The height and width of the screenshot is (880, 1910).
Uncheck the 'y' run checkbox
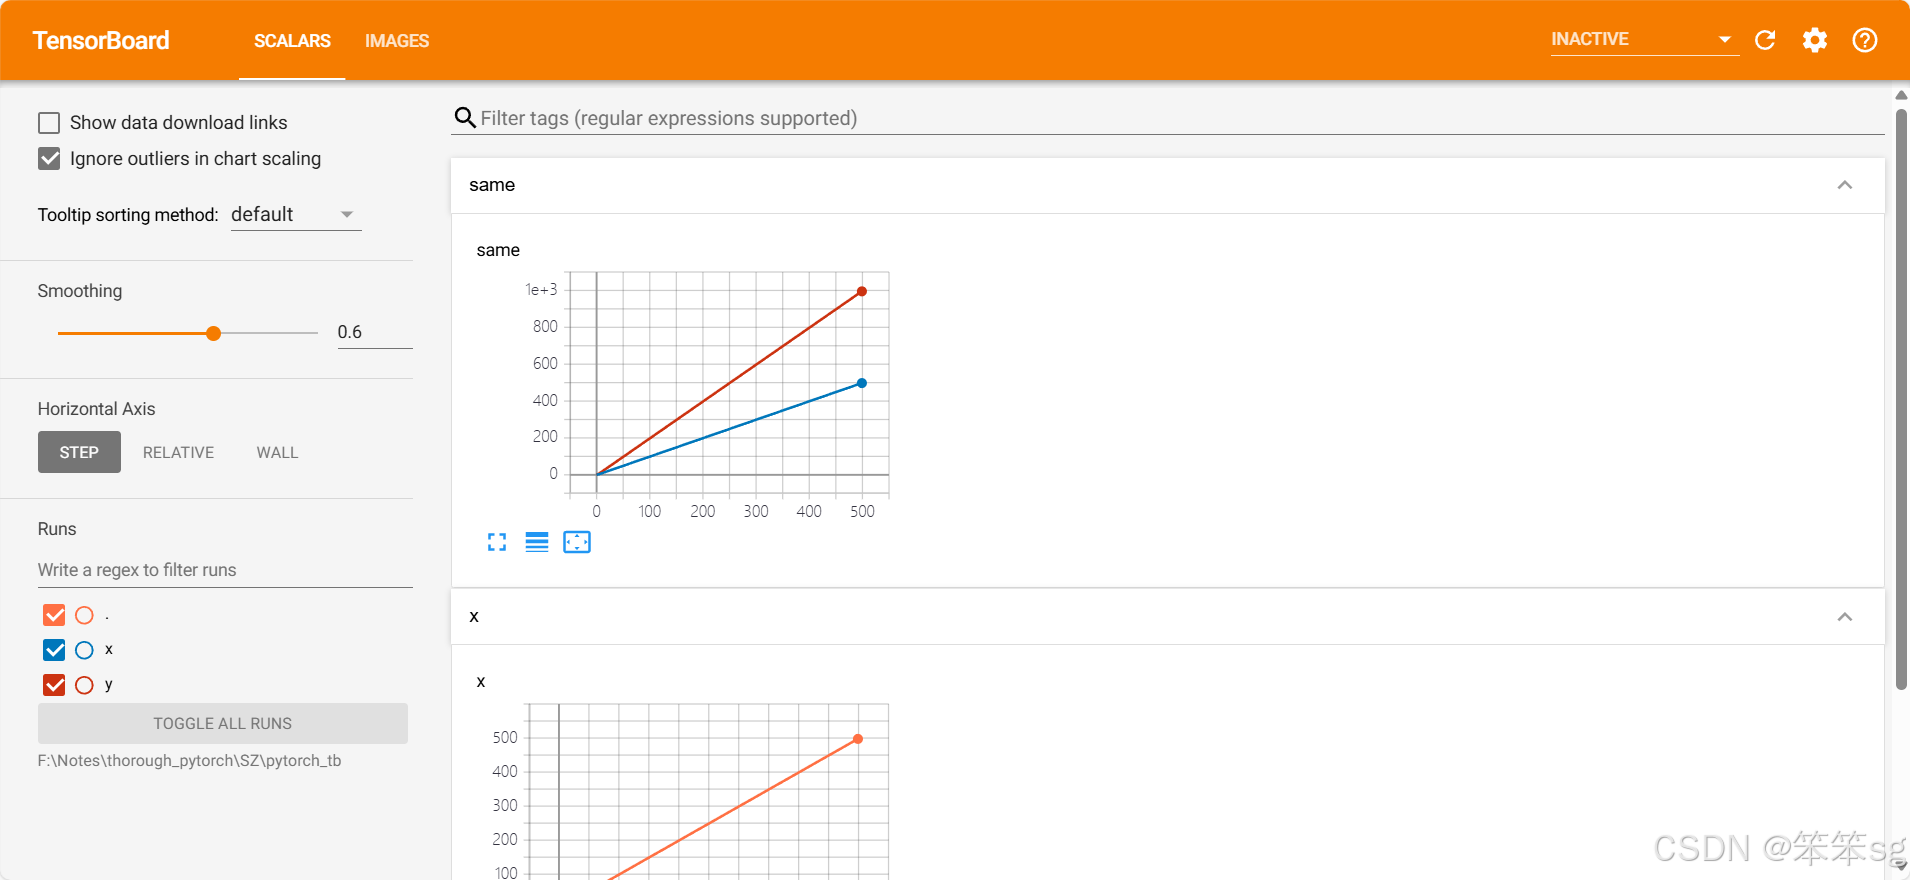(x=54, y=685)
